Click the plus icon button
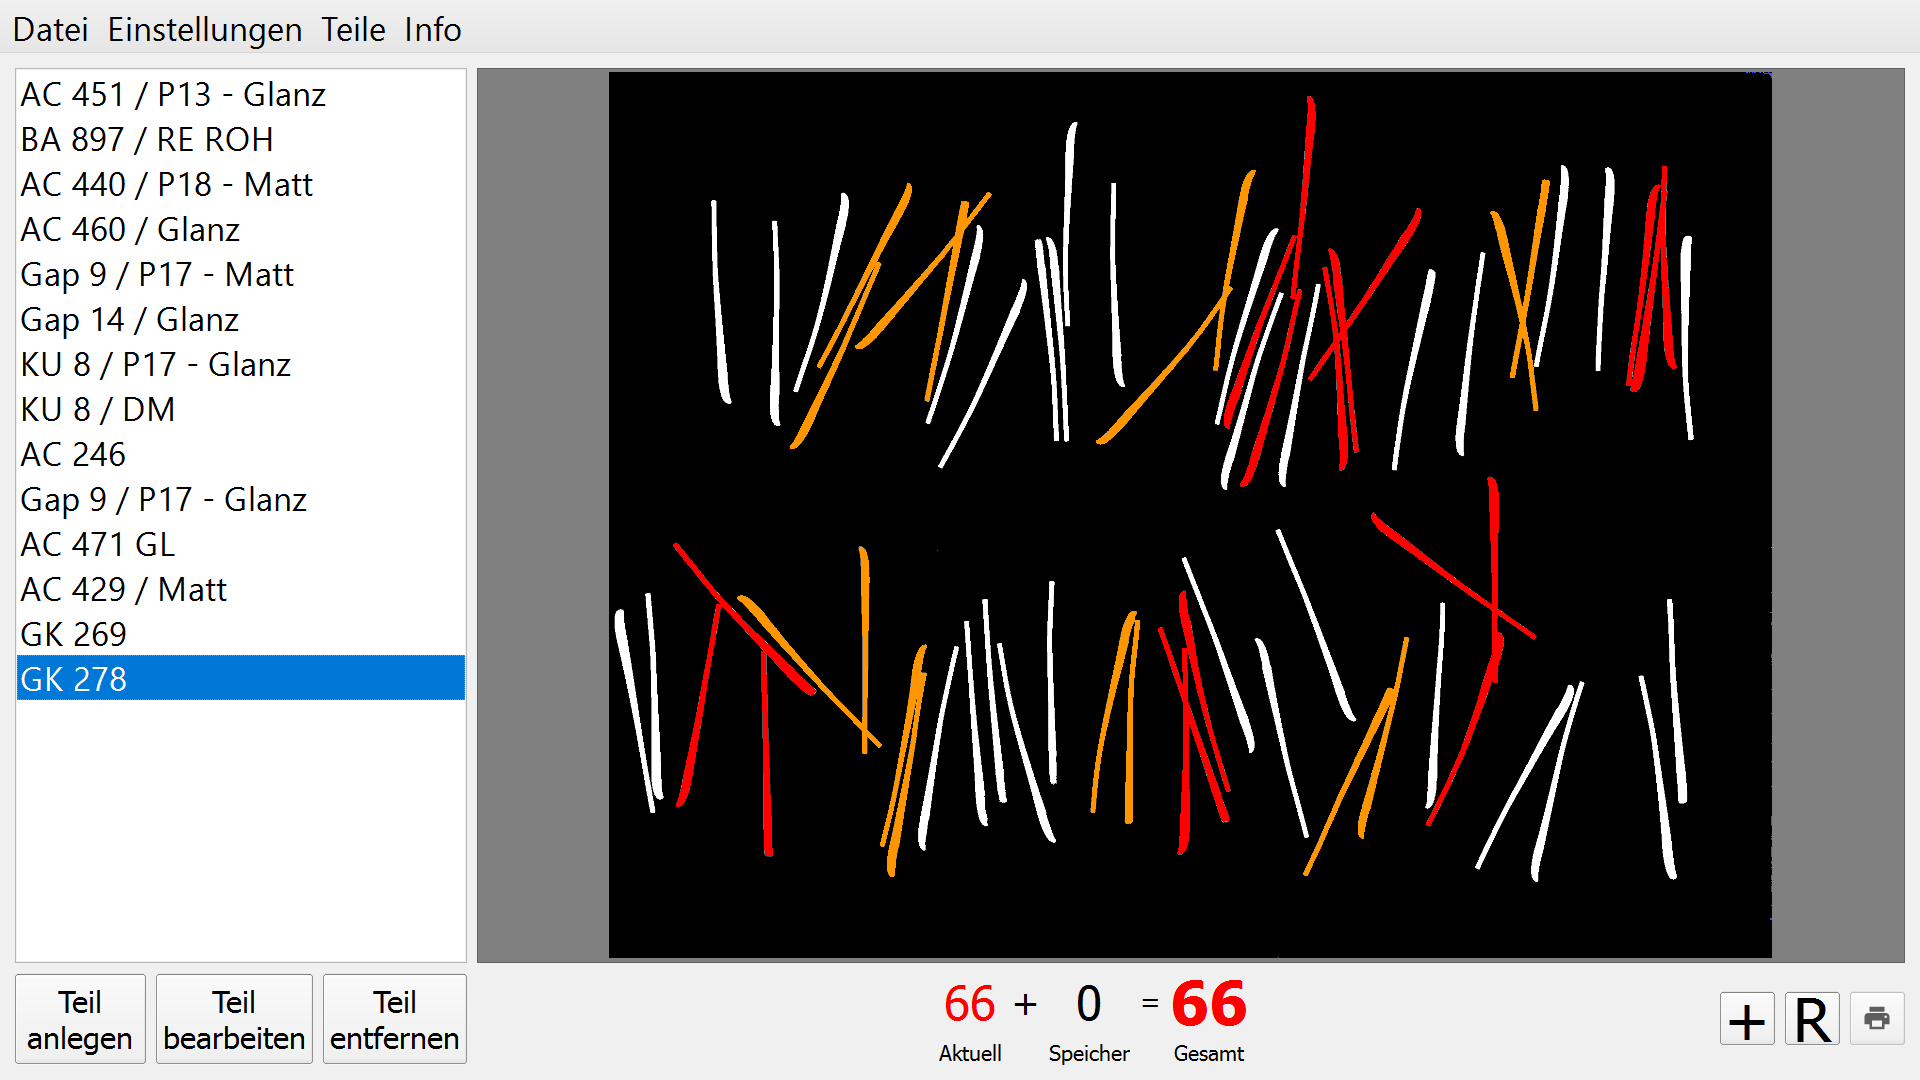The height and width of the screenshot is (1080, 1920). [x=1747, y=1019]
